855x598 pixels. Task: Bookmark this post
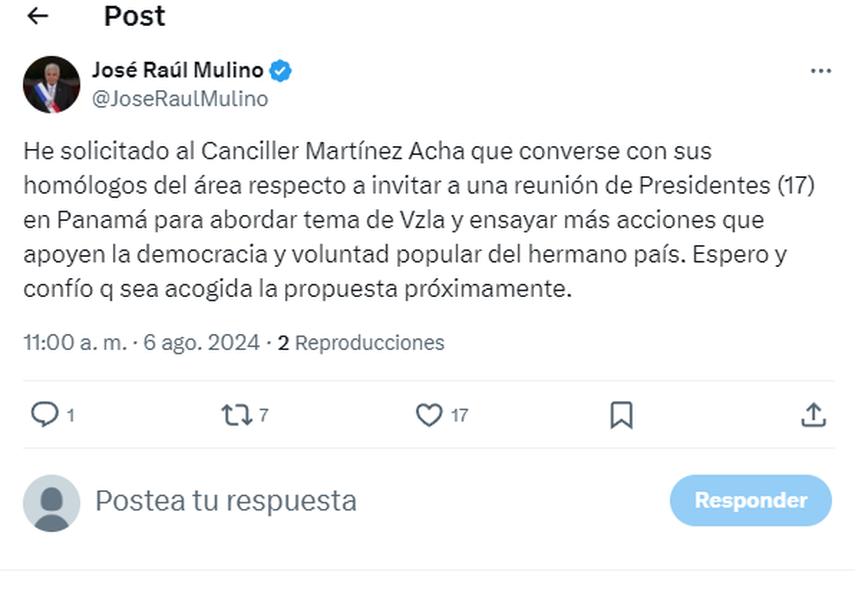coord(621,414)
